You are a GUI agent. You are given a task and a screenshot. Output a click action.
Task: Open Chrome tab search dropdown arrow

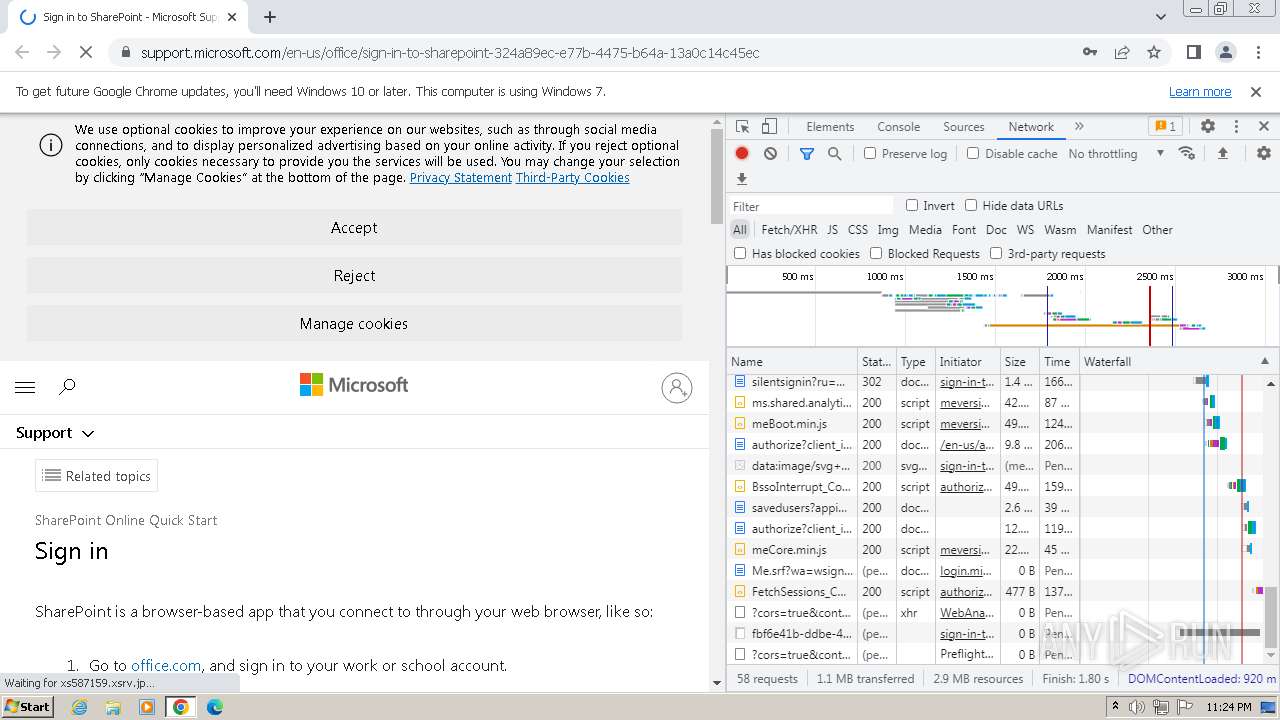pos(1160,17)
